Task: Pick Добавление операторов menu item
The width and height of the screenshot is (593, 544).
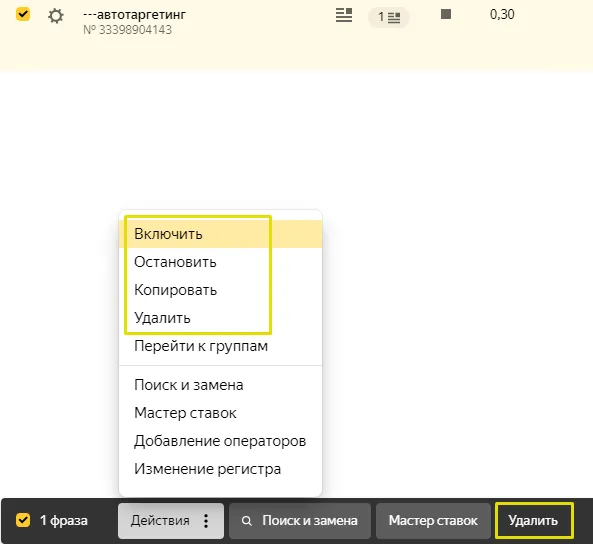Action: pyautogui.click(x=220, y=441)
